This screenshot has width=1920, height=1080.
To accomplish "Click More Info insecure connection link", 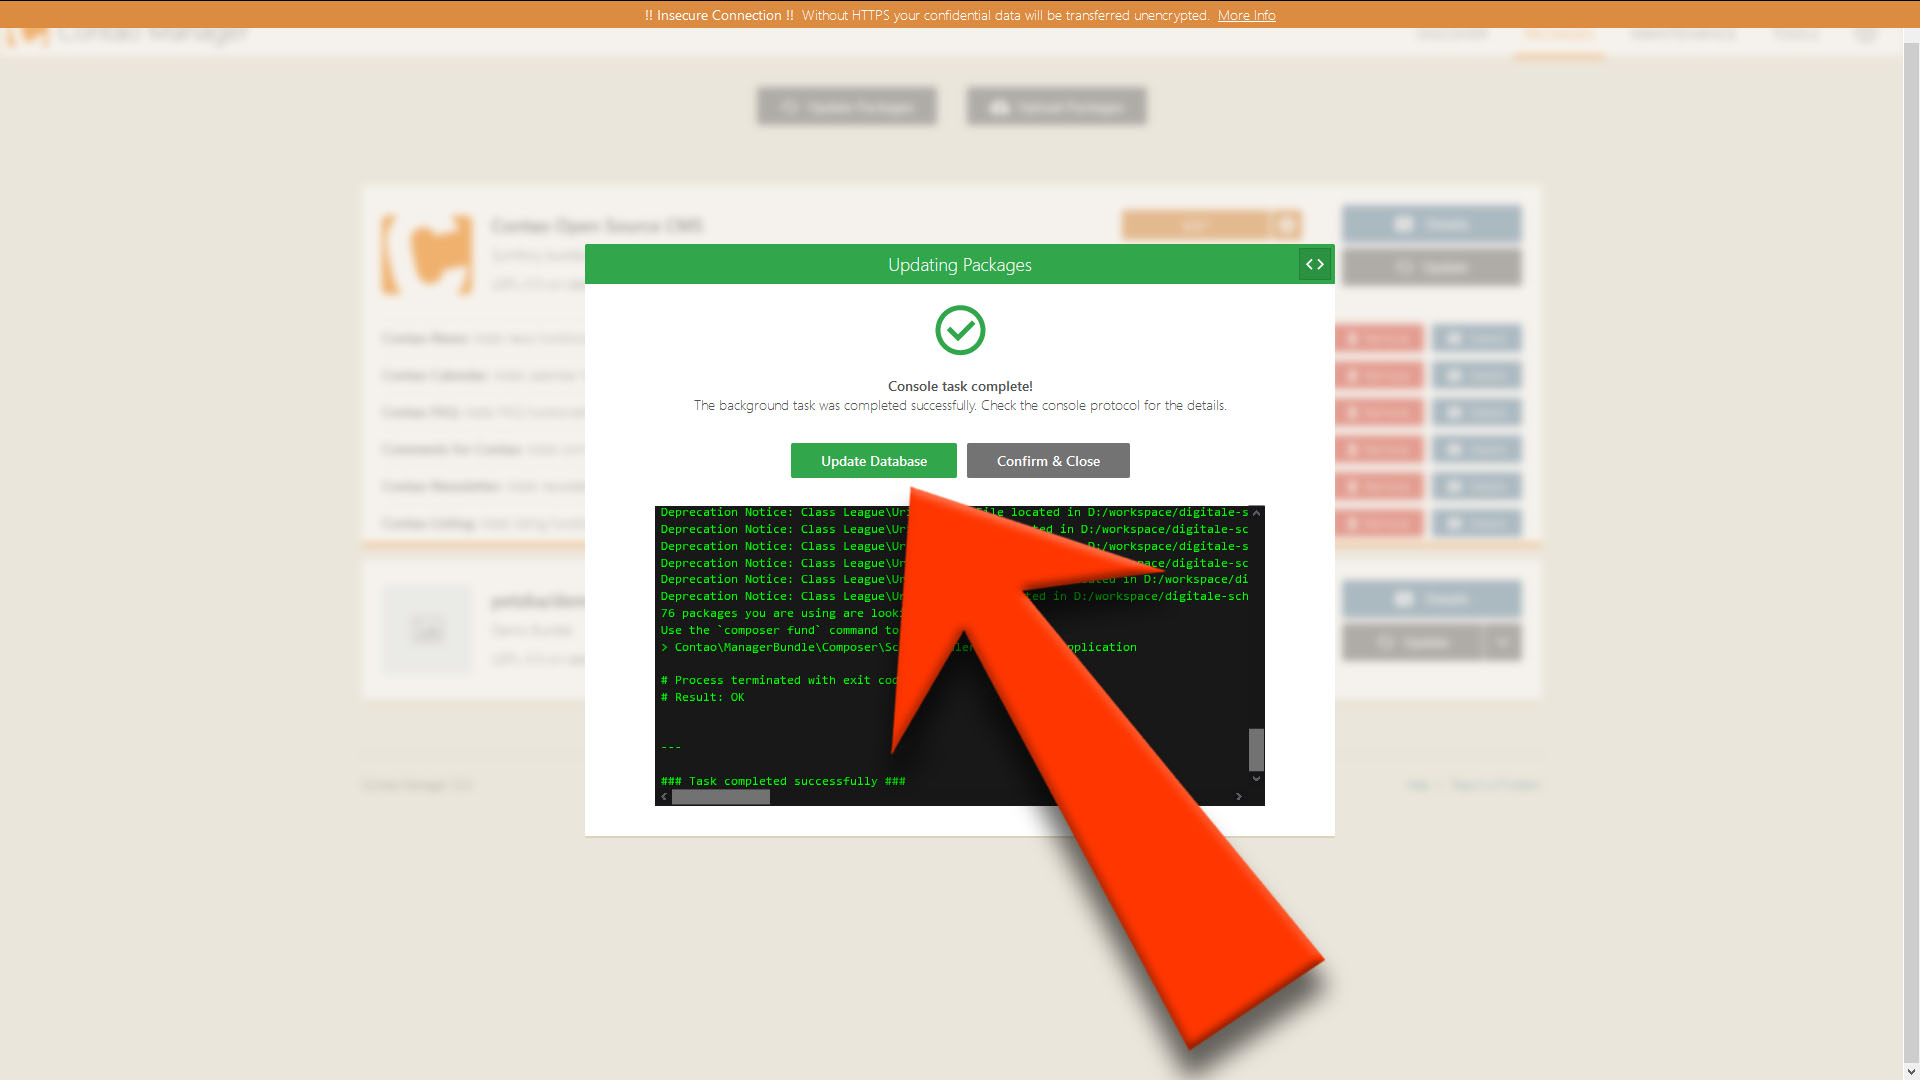I will (x=1246, y=15).
